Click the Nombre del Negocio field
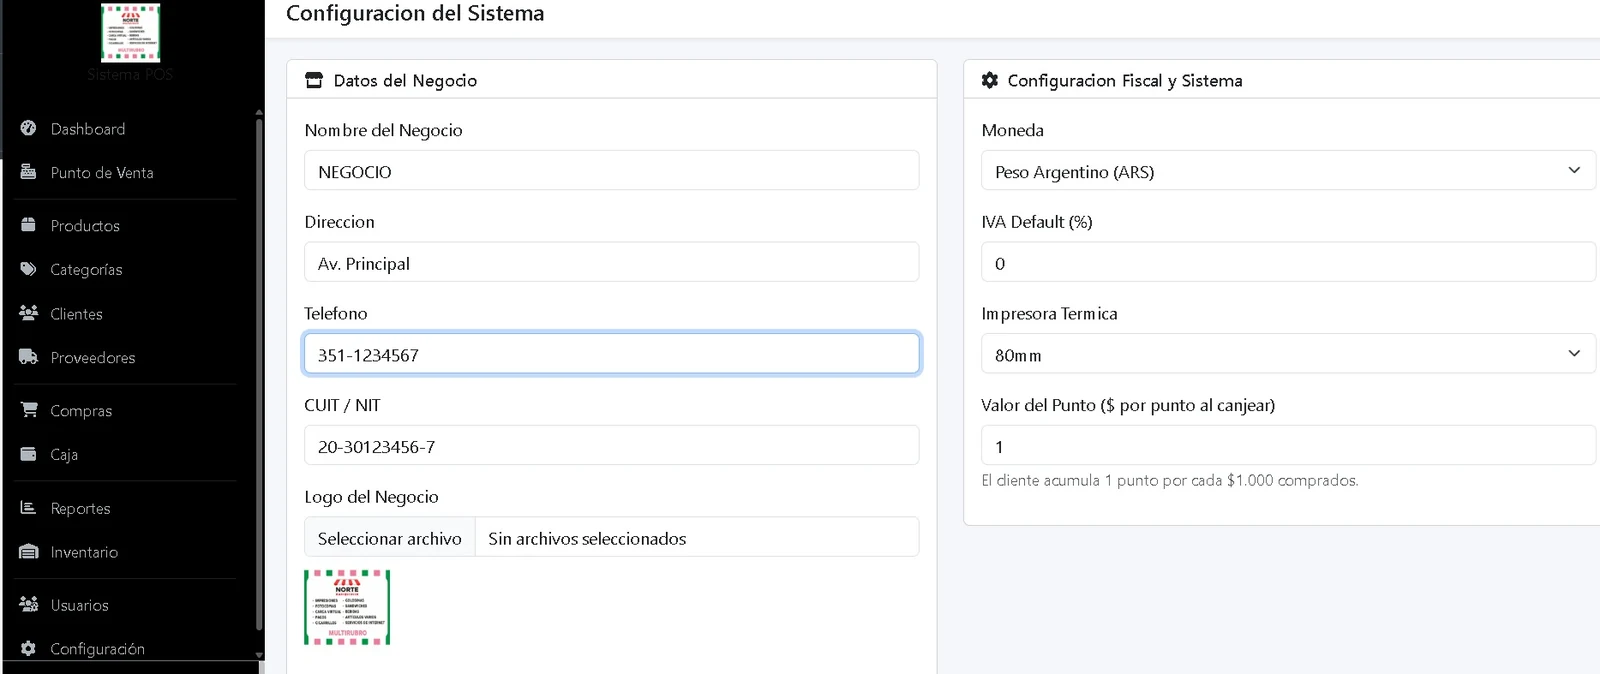 click(x=611, y=171)
